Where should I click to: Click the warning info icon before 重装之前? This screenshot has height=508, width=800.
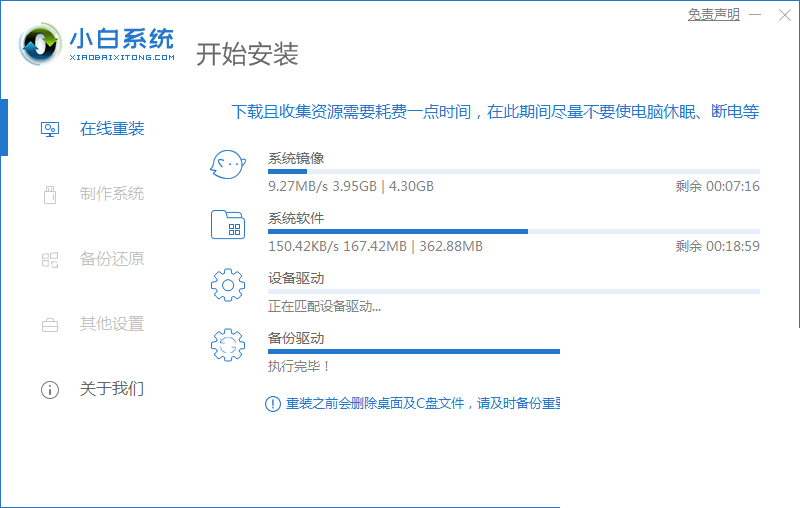click(x=272, y=403)
